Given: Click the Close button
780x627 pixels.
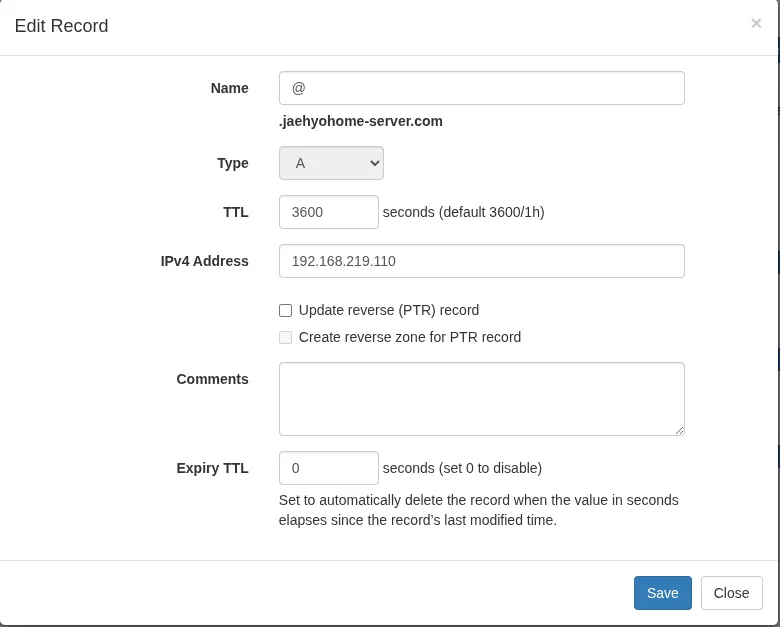Looking at the screenshot, I should [x=731, y=593].
